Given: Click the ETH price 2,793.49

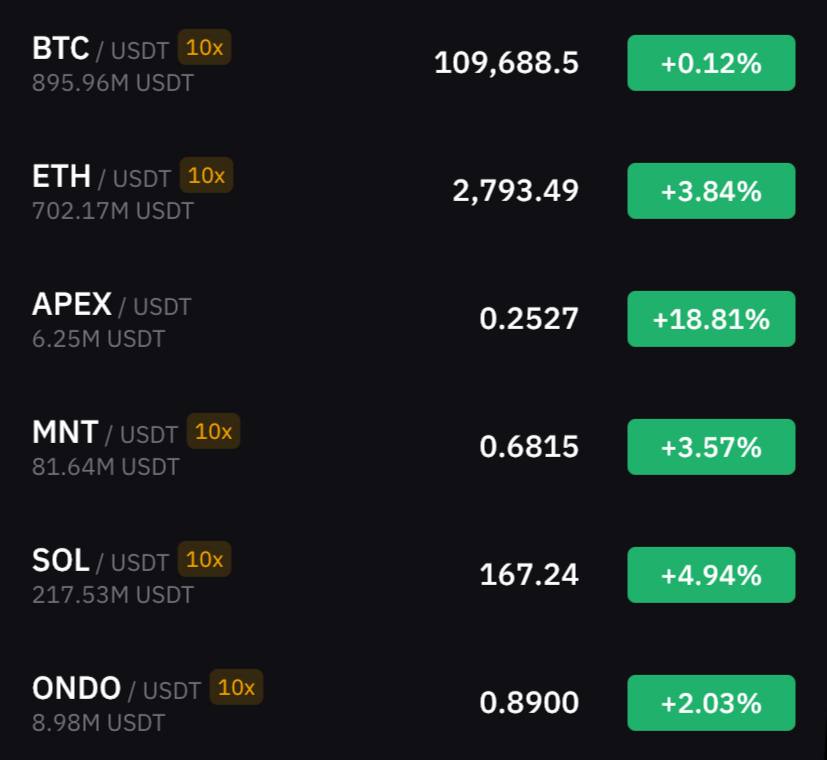Looking at the screenshot, I should [x=515, y=191].
